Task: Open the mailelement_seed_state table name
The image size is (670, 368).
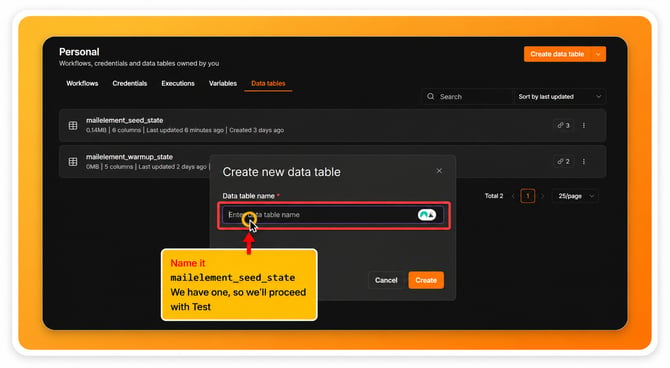Action: click(124, 121)
